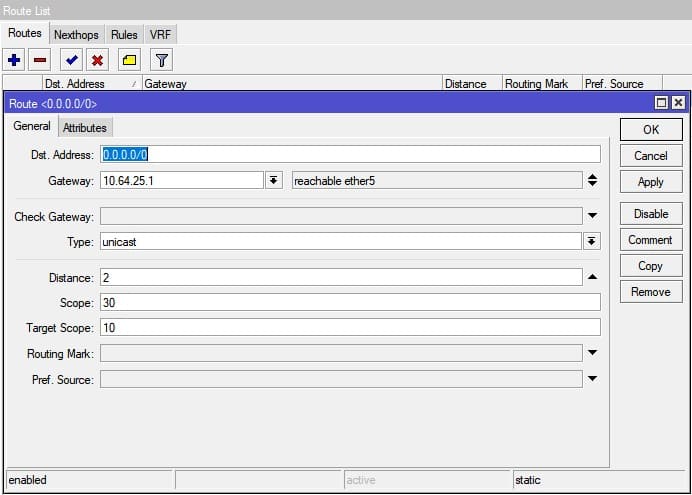
Task: Expand the Check Gateway field
Action: 592,216
